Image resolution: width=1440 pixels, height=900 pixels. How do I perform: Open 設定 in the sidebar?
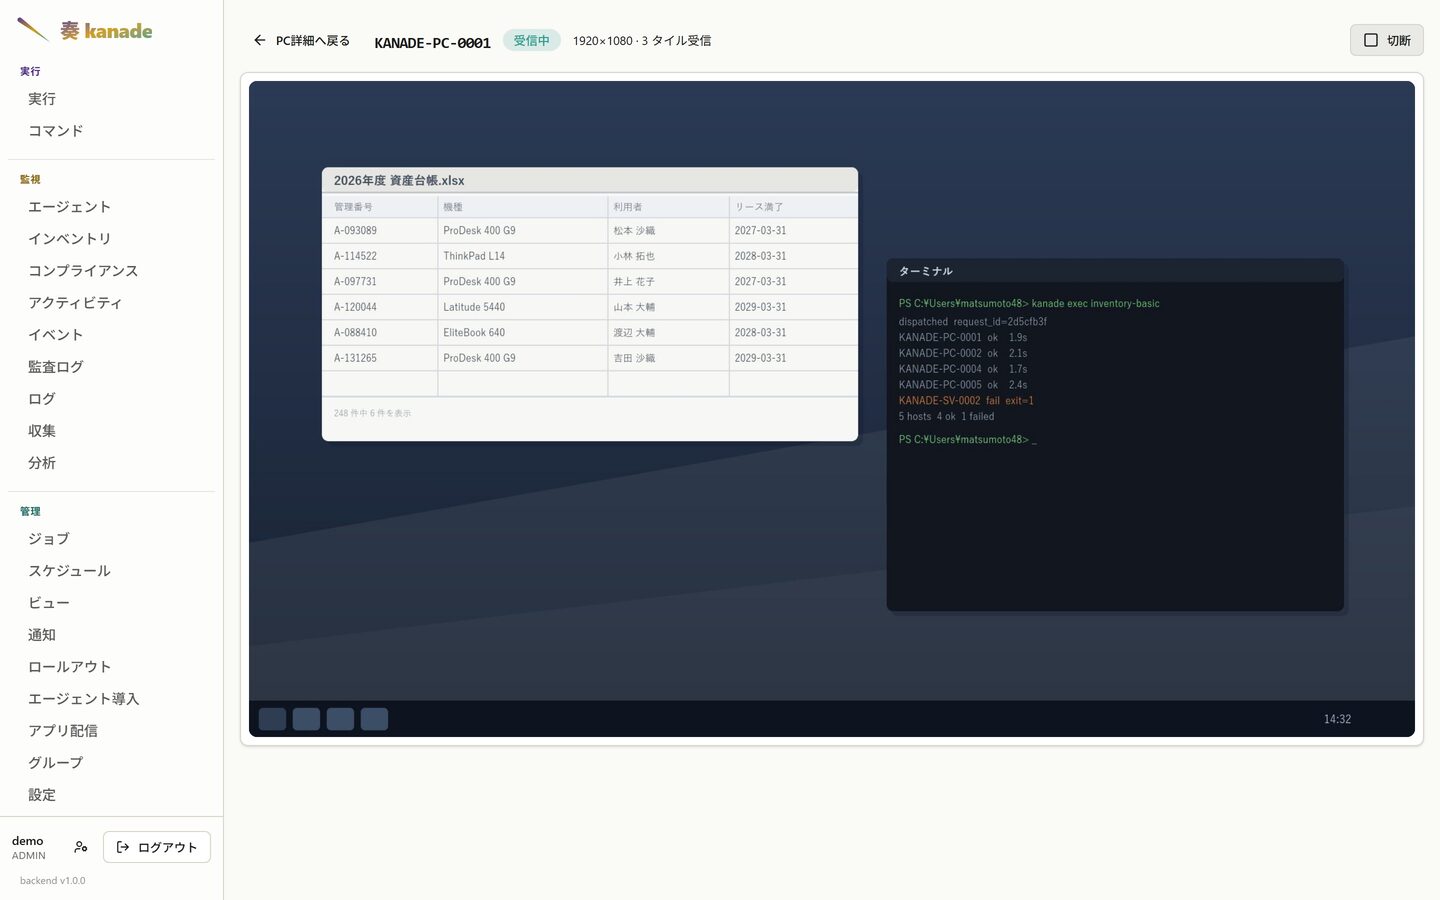point(111,795)
